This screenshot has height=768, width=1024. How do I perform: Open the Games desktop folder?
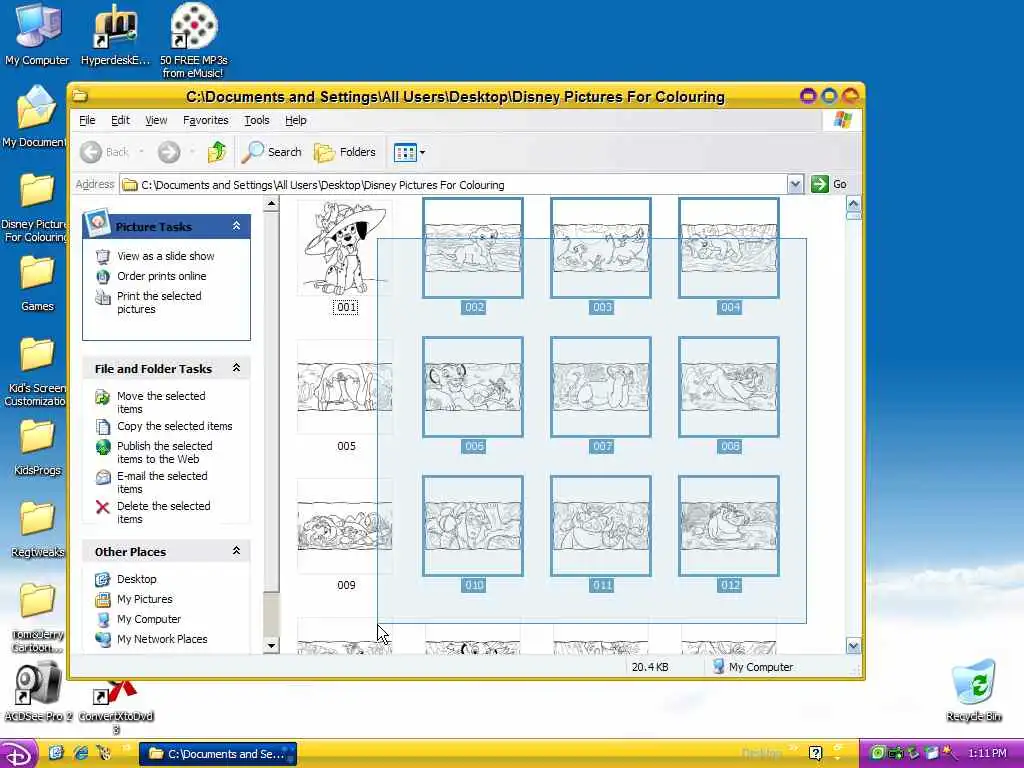point(37,283)
